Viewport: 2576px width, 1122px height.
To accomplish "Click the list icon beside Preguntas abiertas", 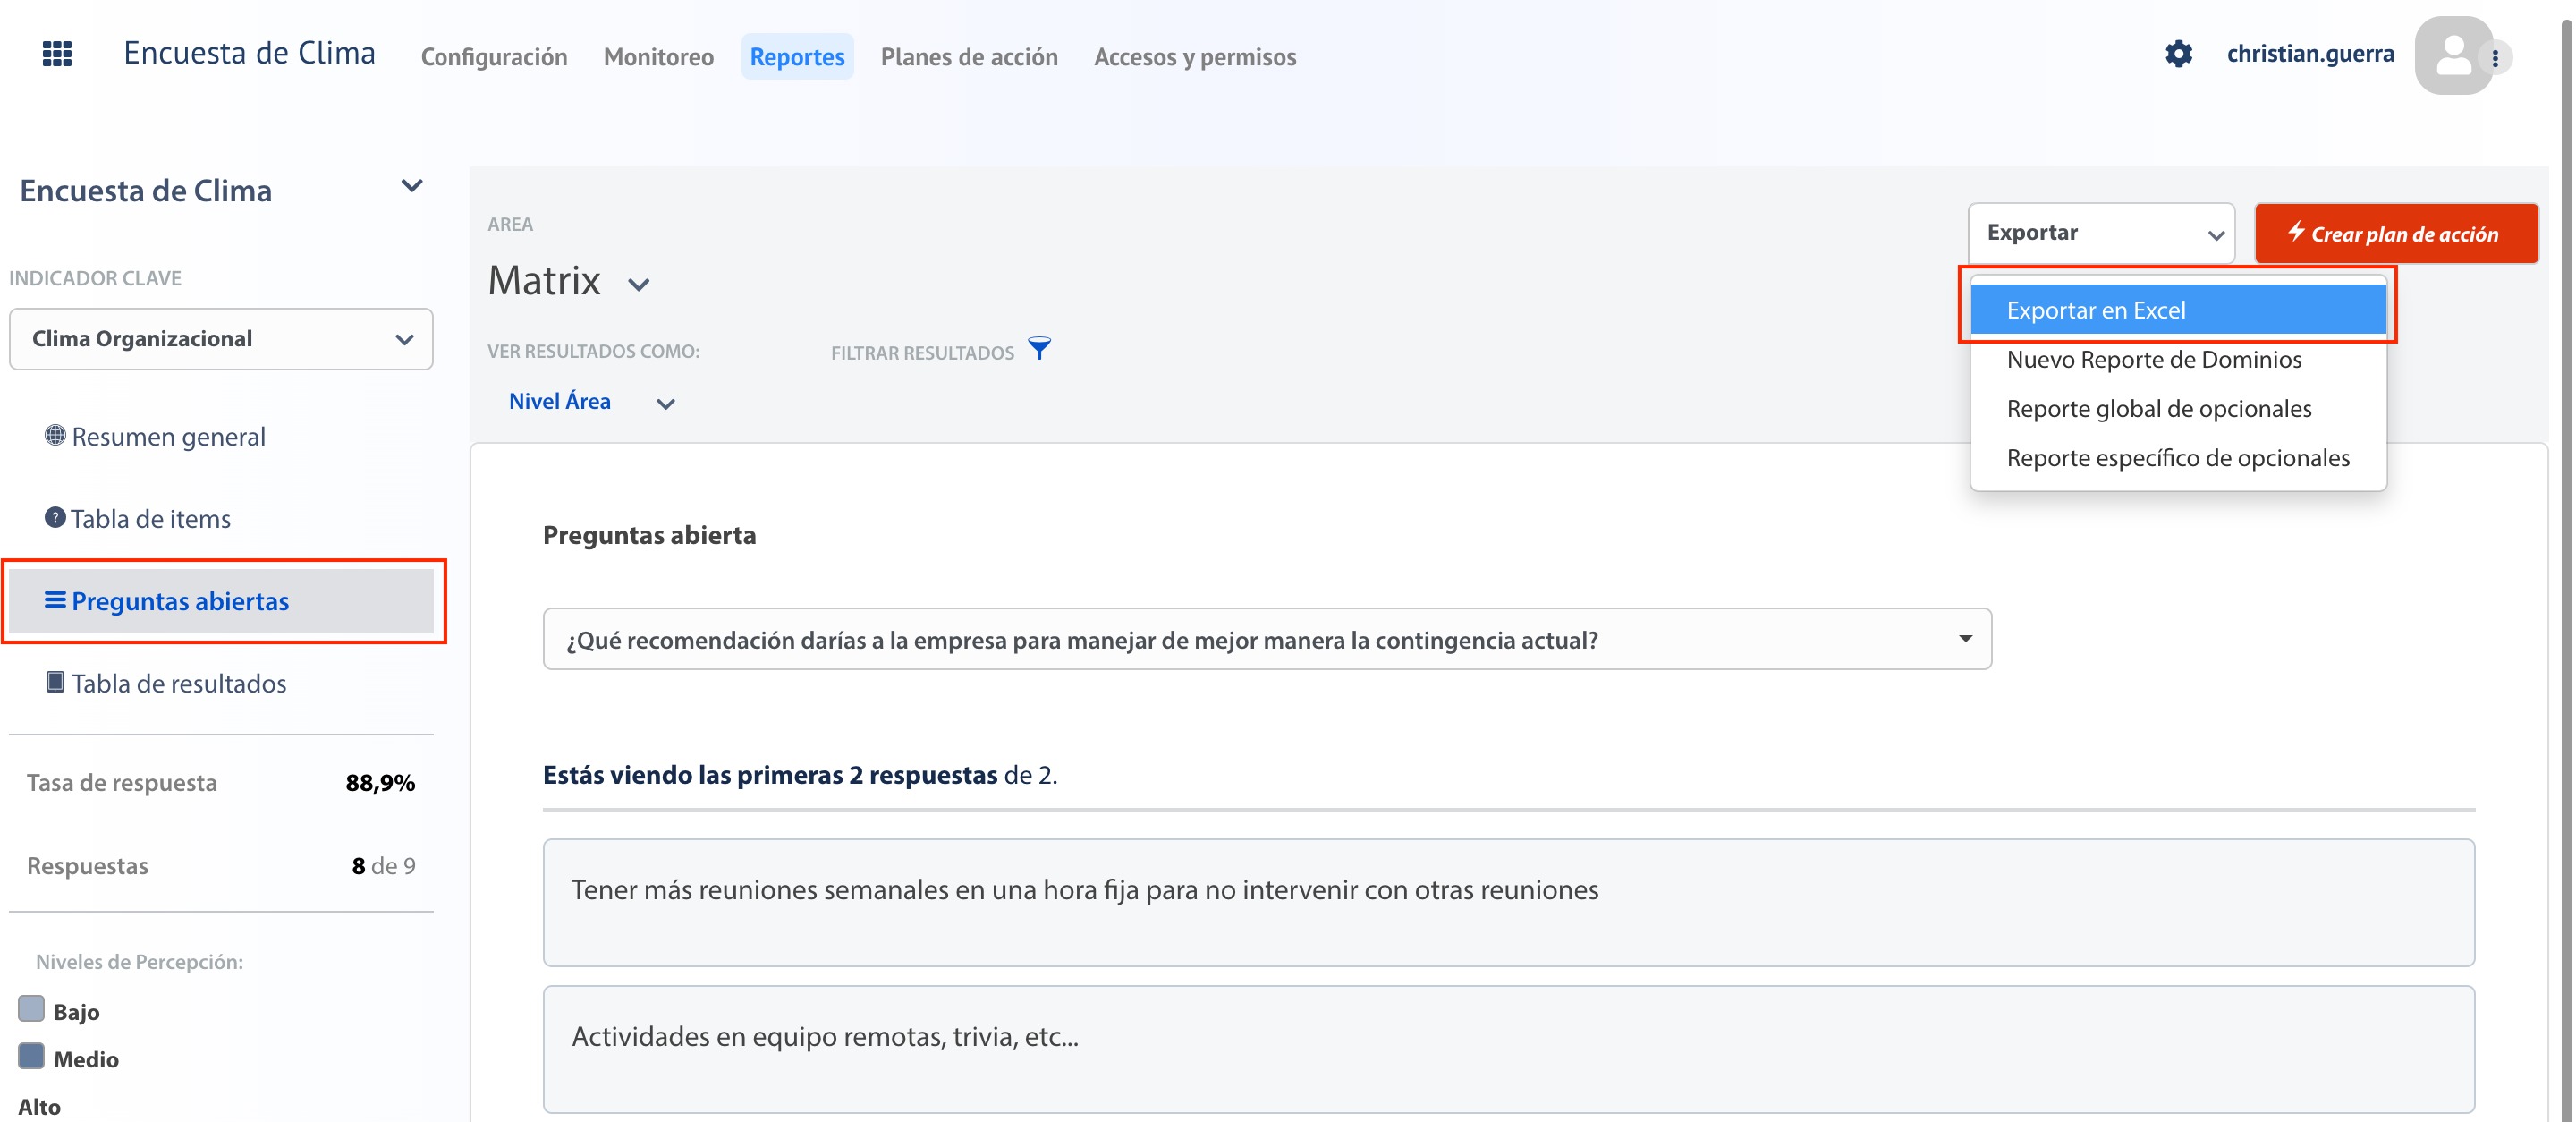I will (55, 600).
